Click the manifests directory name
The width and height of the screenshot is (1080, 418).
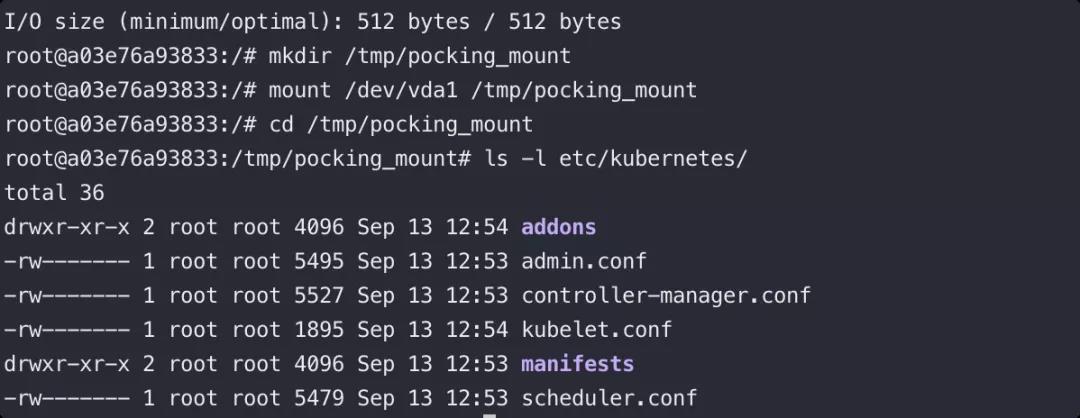(x=577, y=364)
